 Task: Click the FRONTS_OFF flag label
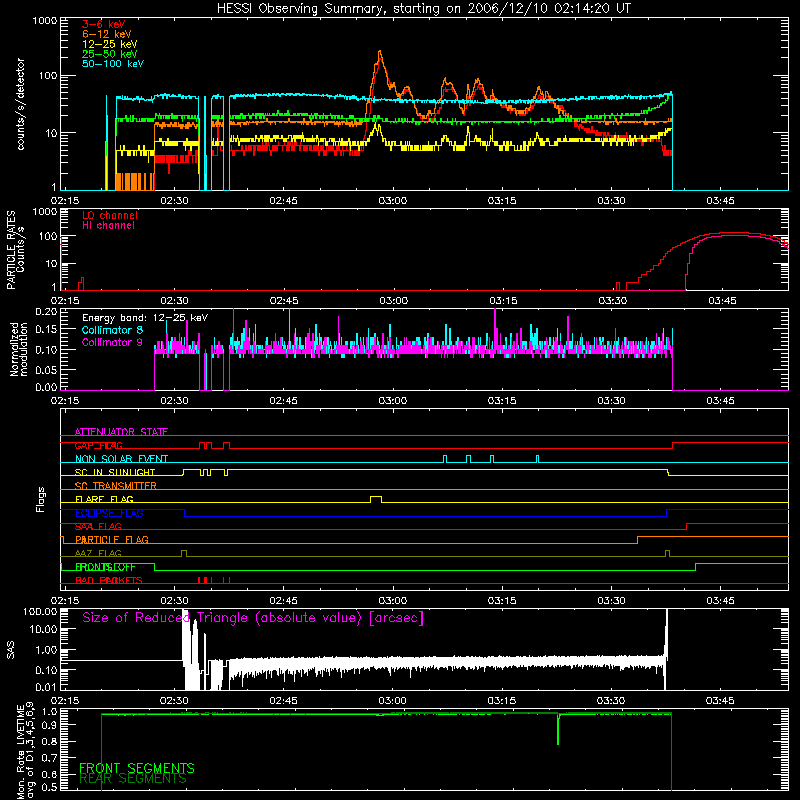[106, 567]
